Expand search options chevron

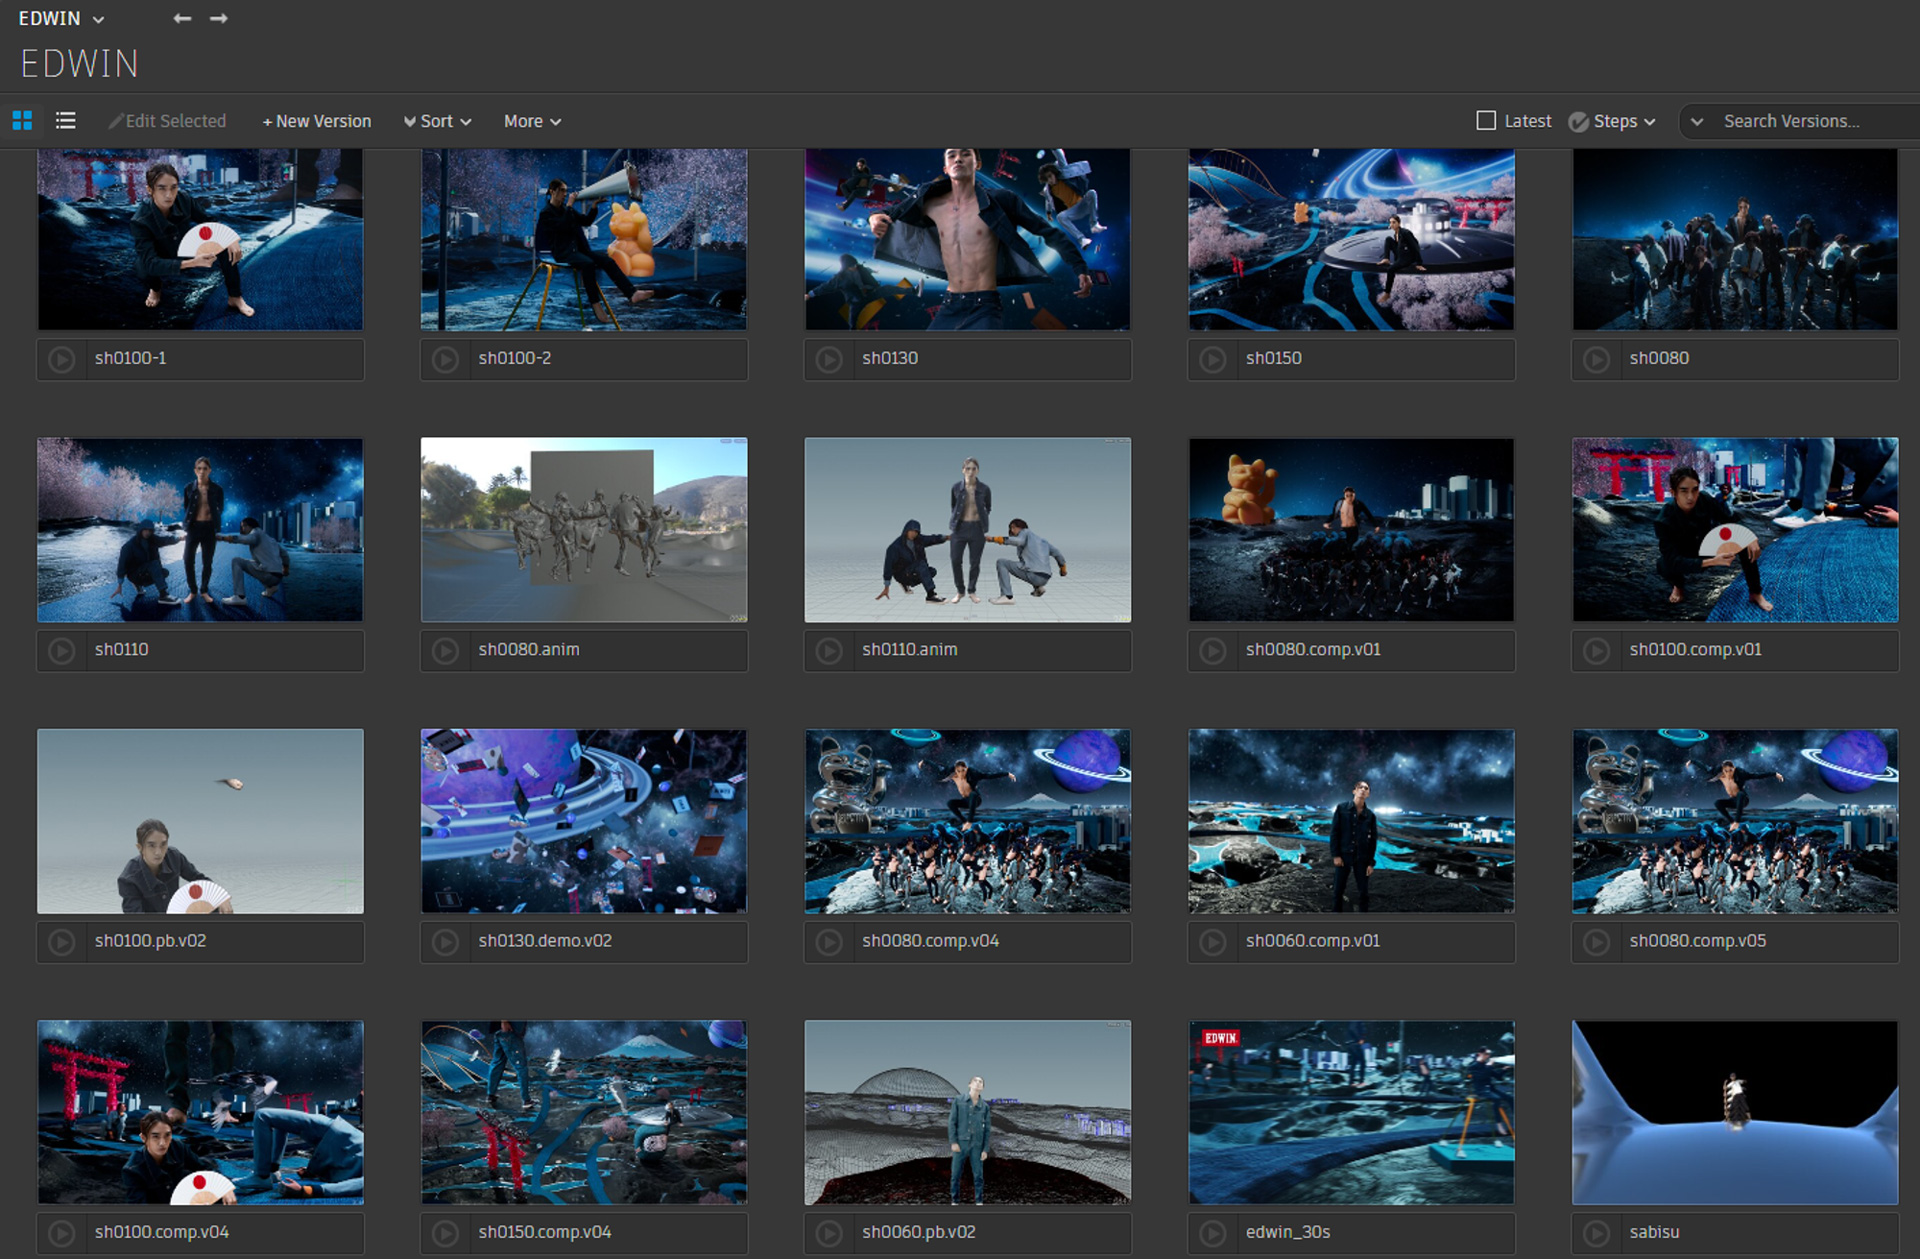pos(1697,121)
